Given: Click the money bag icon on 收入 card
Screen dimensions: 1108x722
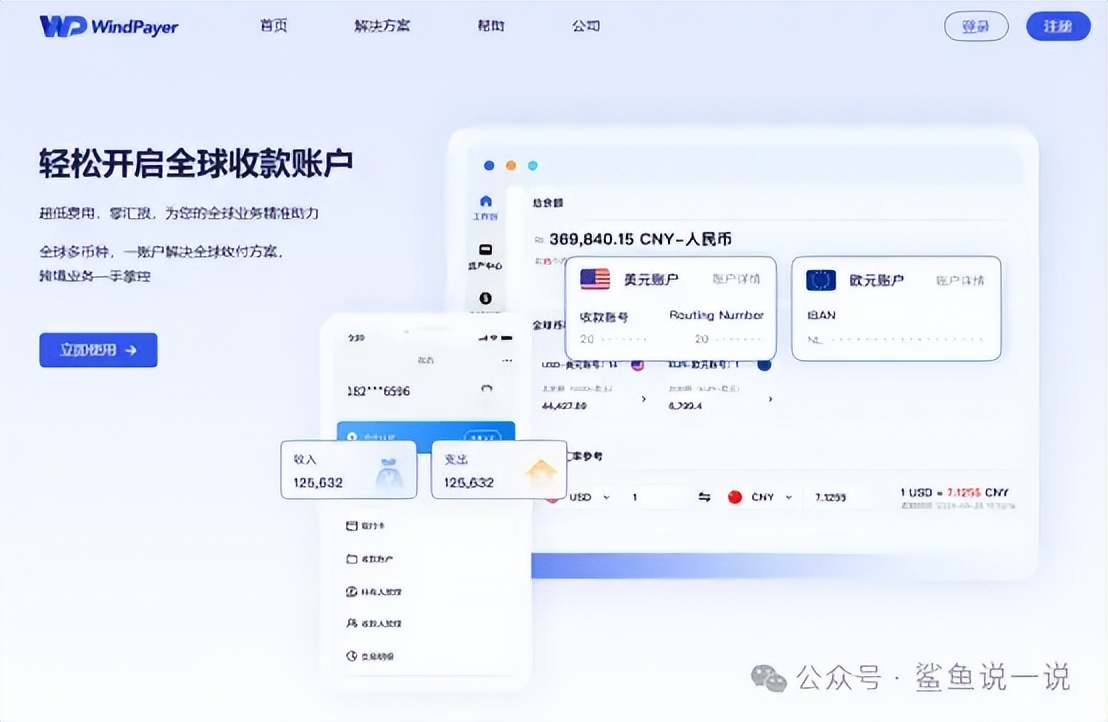Looking at the screenshot, I should pos(389,473).
